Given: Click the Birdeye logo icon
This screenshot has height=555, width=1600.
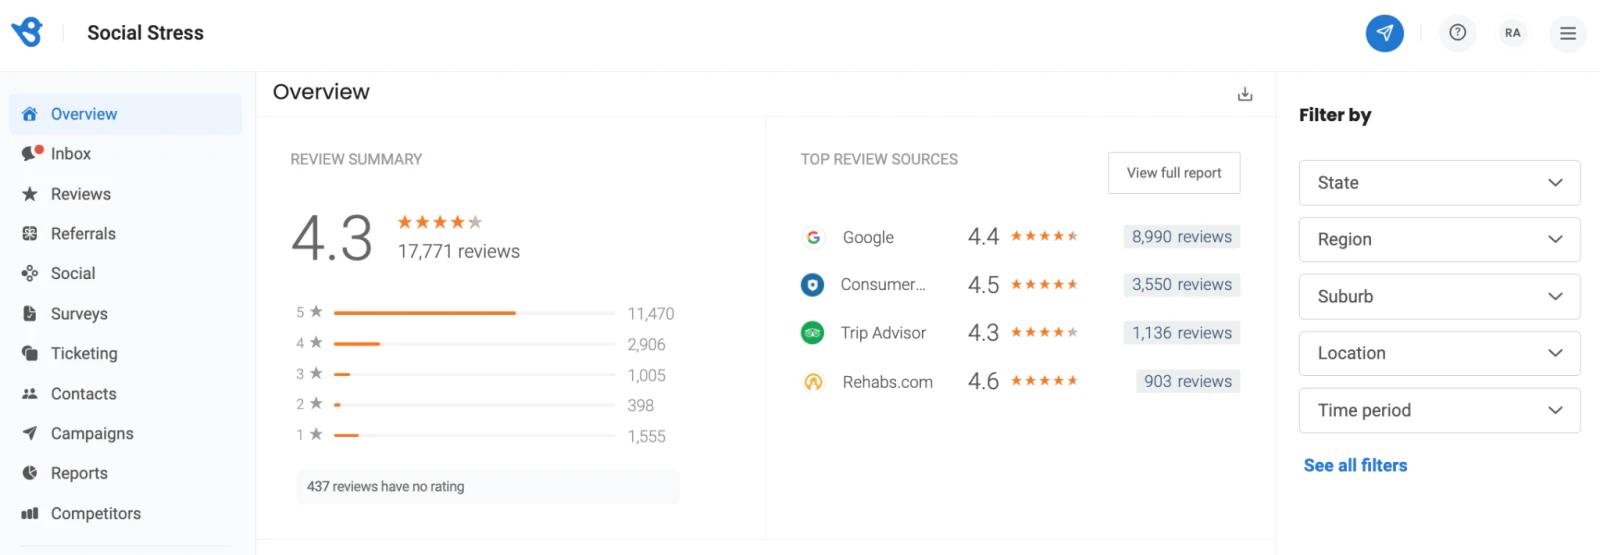Looking at the screenshot, I should click(x=27, y=32).
